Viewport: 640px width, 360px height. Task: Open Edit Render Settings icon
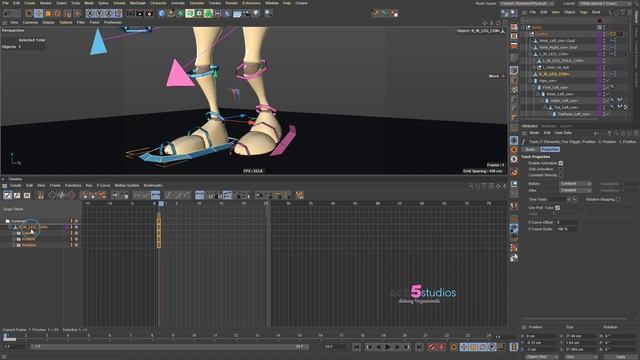(x=149, y=13)
